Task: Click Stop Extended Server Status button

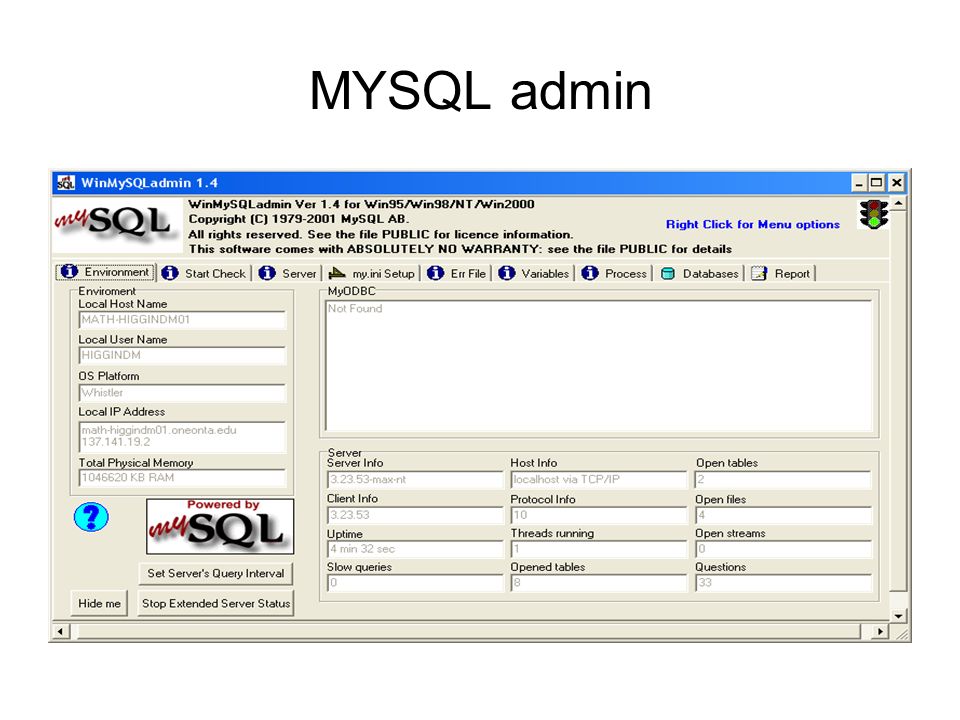Action: click(216, 603)
